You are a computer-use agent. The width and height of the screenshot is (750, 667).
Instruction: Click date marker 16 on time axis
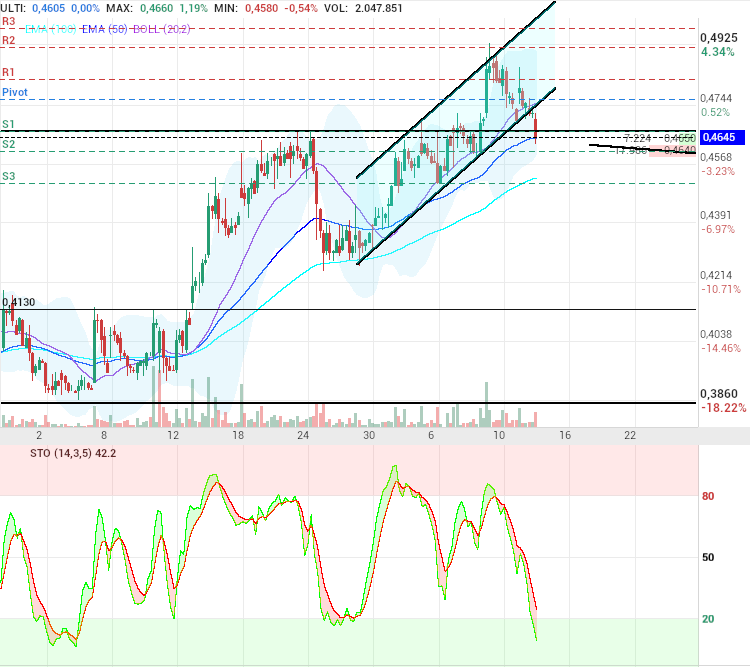click(564, 436)
